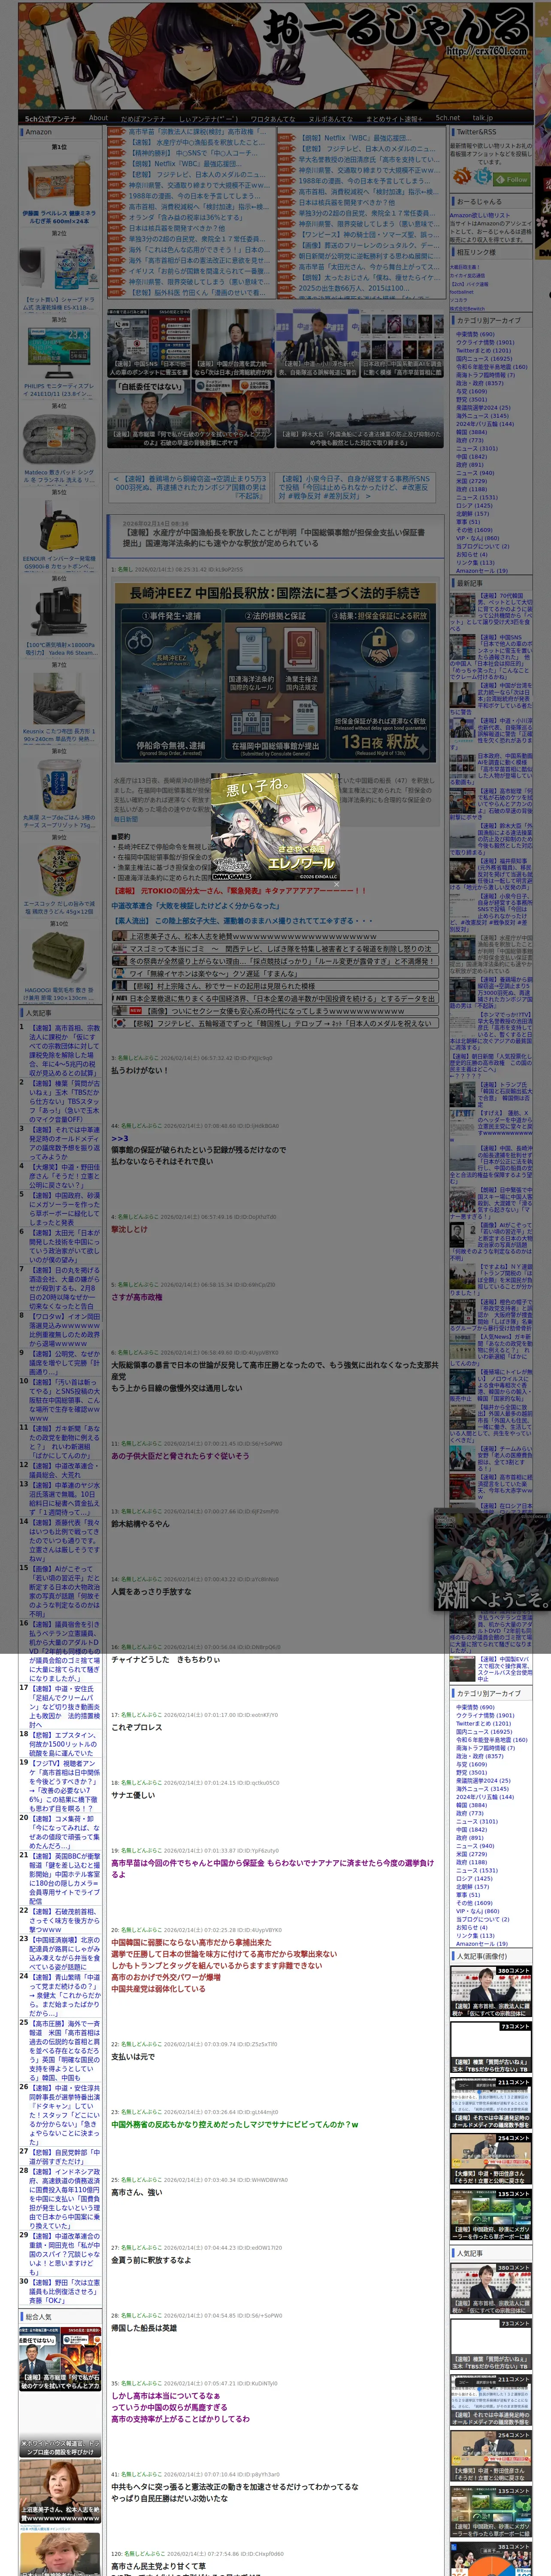This screenshot has width=551, height=2576.
Task: Open the 5ch公式アンテナ menu item
Action: tap(50, 118)
